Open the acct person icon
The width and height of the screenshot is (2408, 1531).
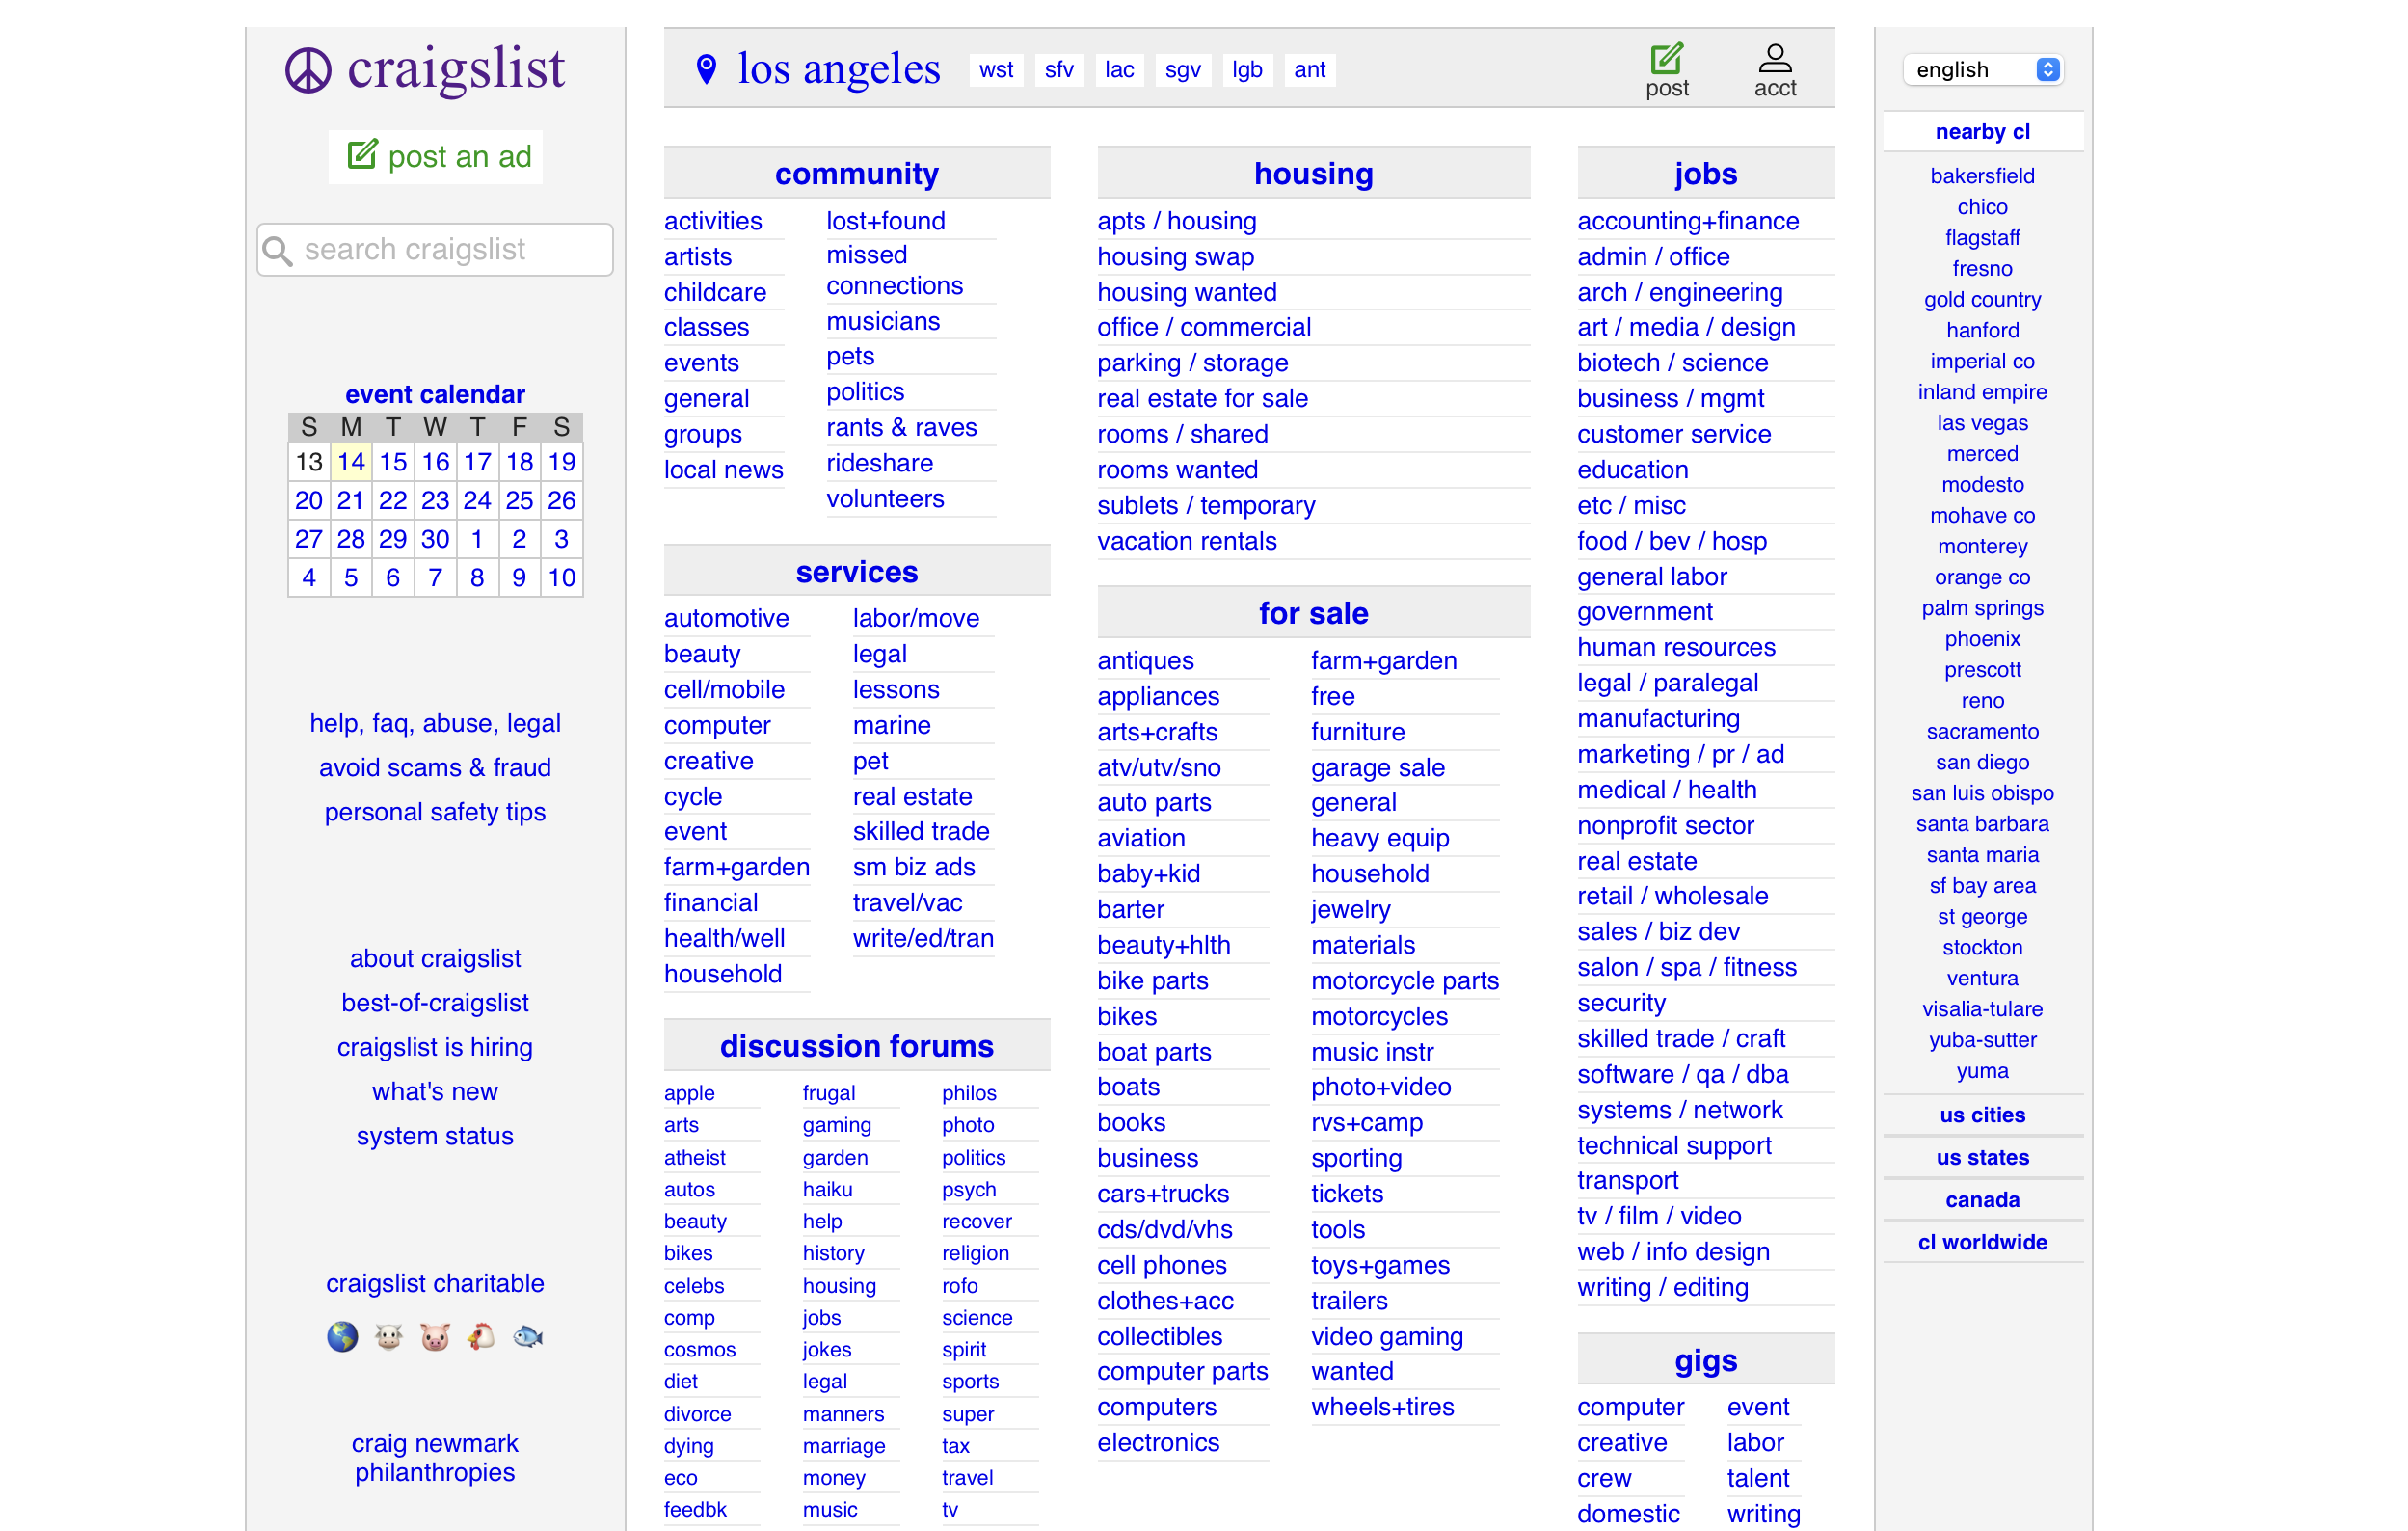coord(1774,60)
